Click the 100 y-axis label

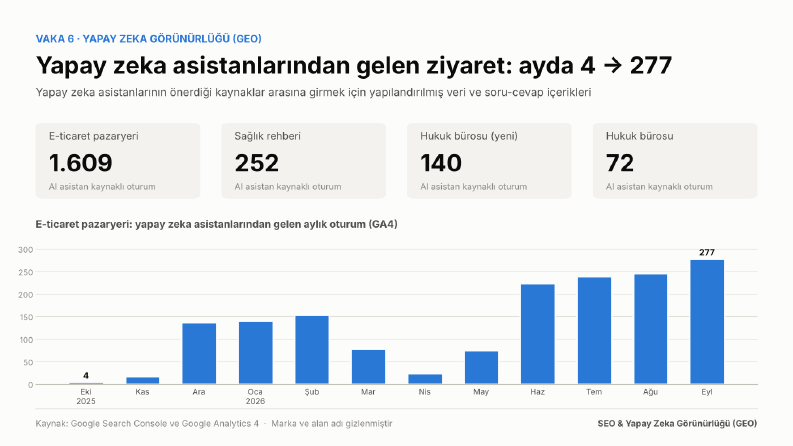25,340
